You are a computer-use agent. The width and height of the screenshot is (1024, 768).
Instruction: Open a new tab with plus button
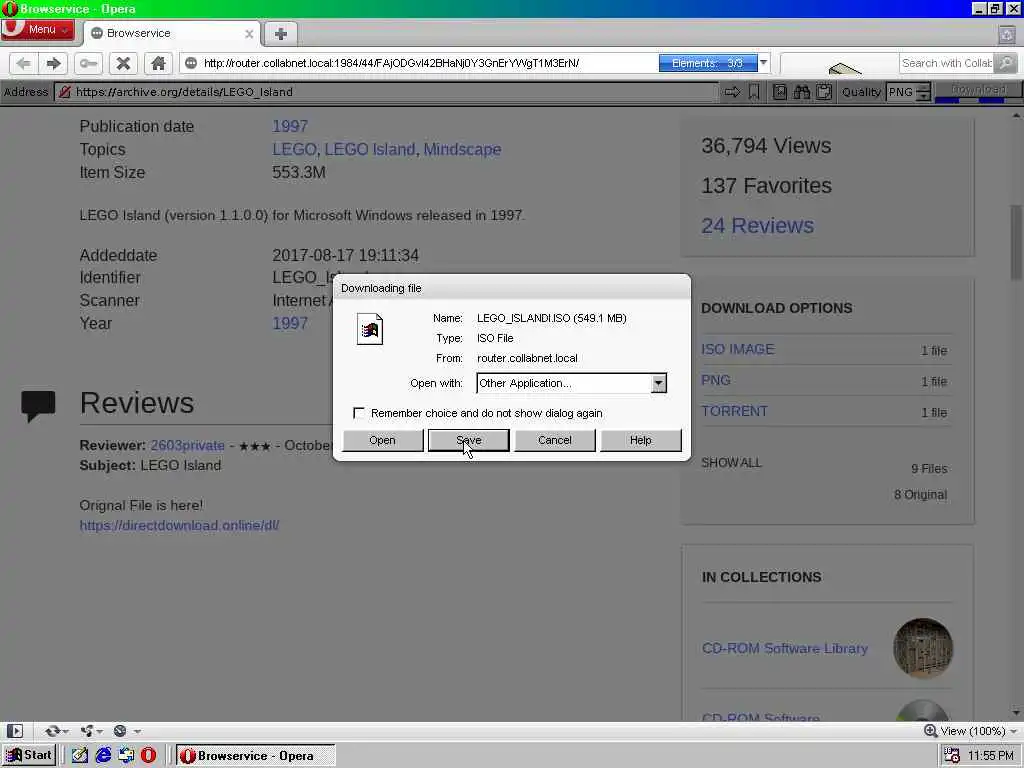(x=281, y=34)
